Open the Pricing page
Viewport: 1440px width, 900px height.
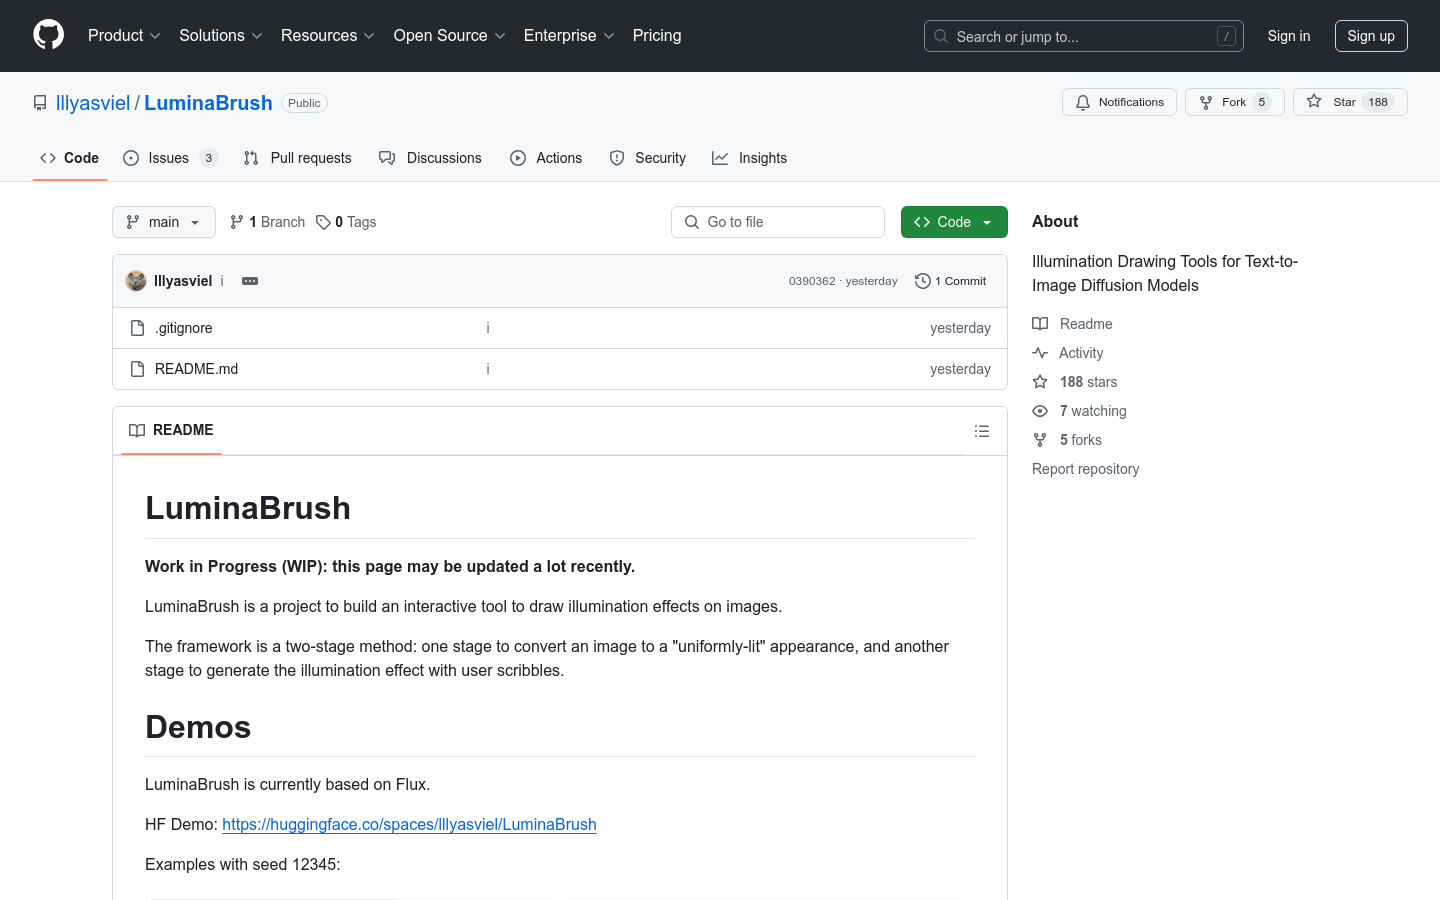(657, 36)
